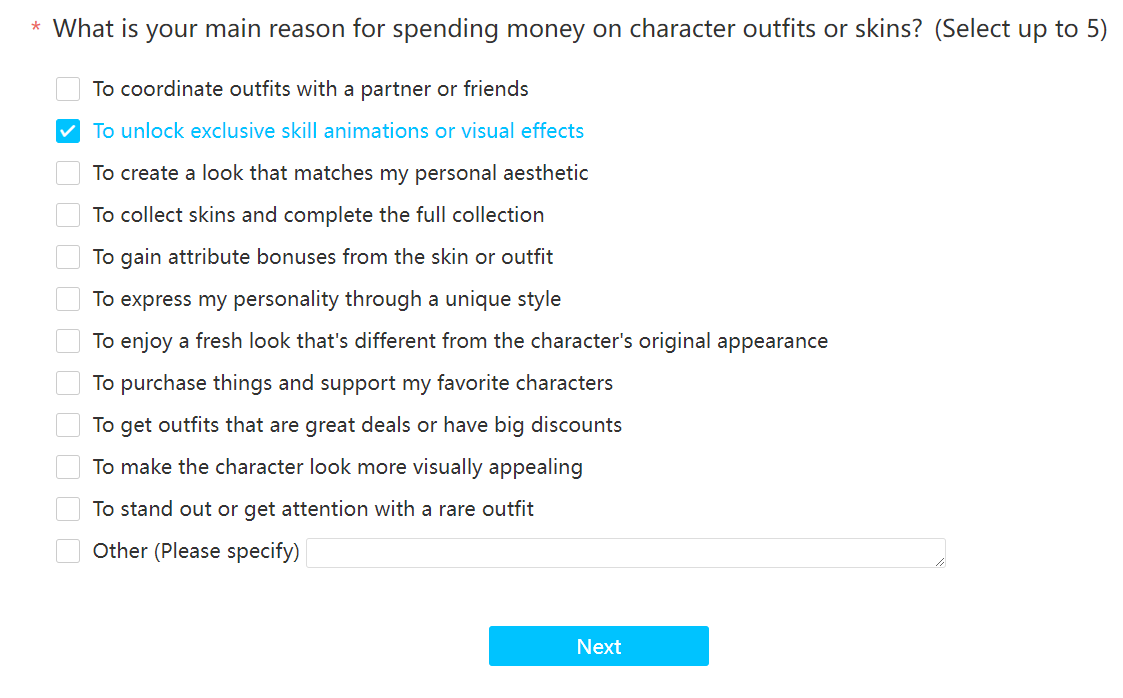This screenshot has height=698, width=1123.
Task: Click the 'To stand out or get attention' label text
Action: pyautogui.click(x=313, y=509)
